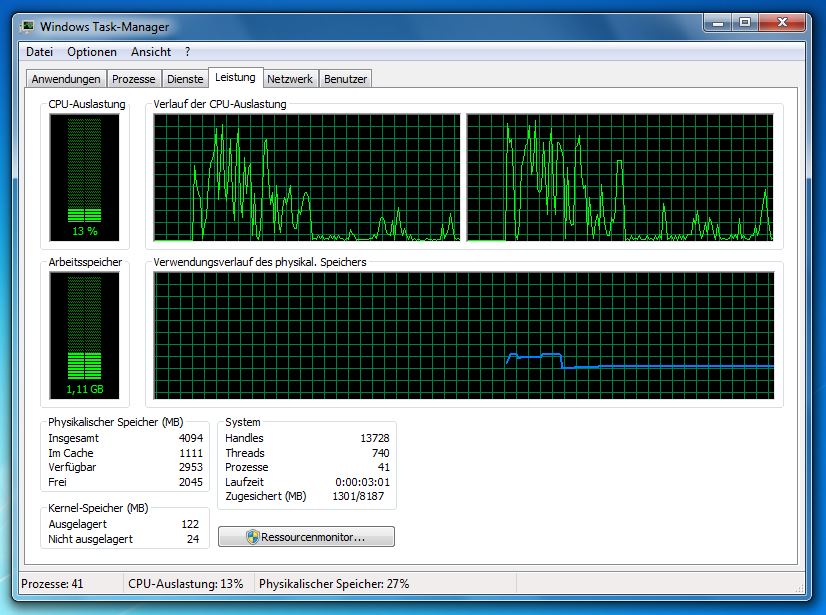The height and width of the screenshot is (615, 826).
Task: Click status bar text Prozesse: 41
Action: click(x=52, y=584)
